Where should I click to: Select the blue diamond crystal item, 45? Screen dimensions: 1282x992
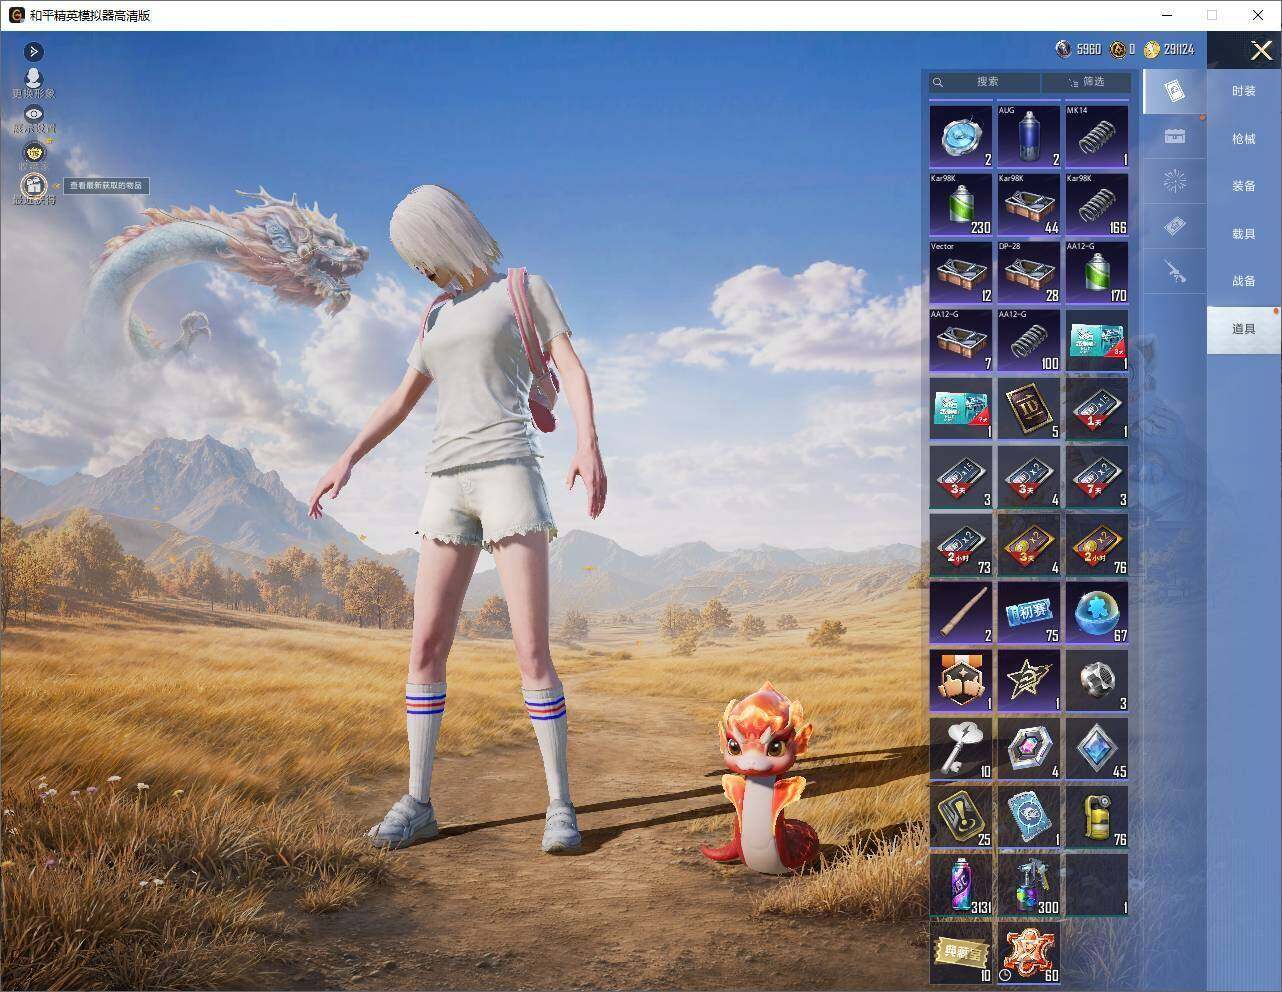1097,748
